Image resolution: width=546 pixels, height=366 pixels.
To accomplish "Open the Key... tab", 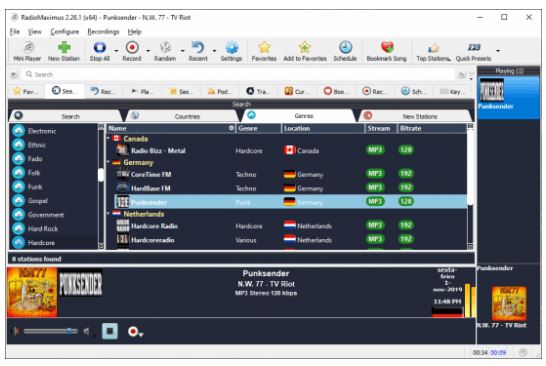I will pos(452,92).
